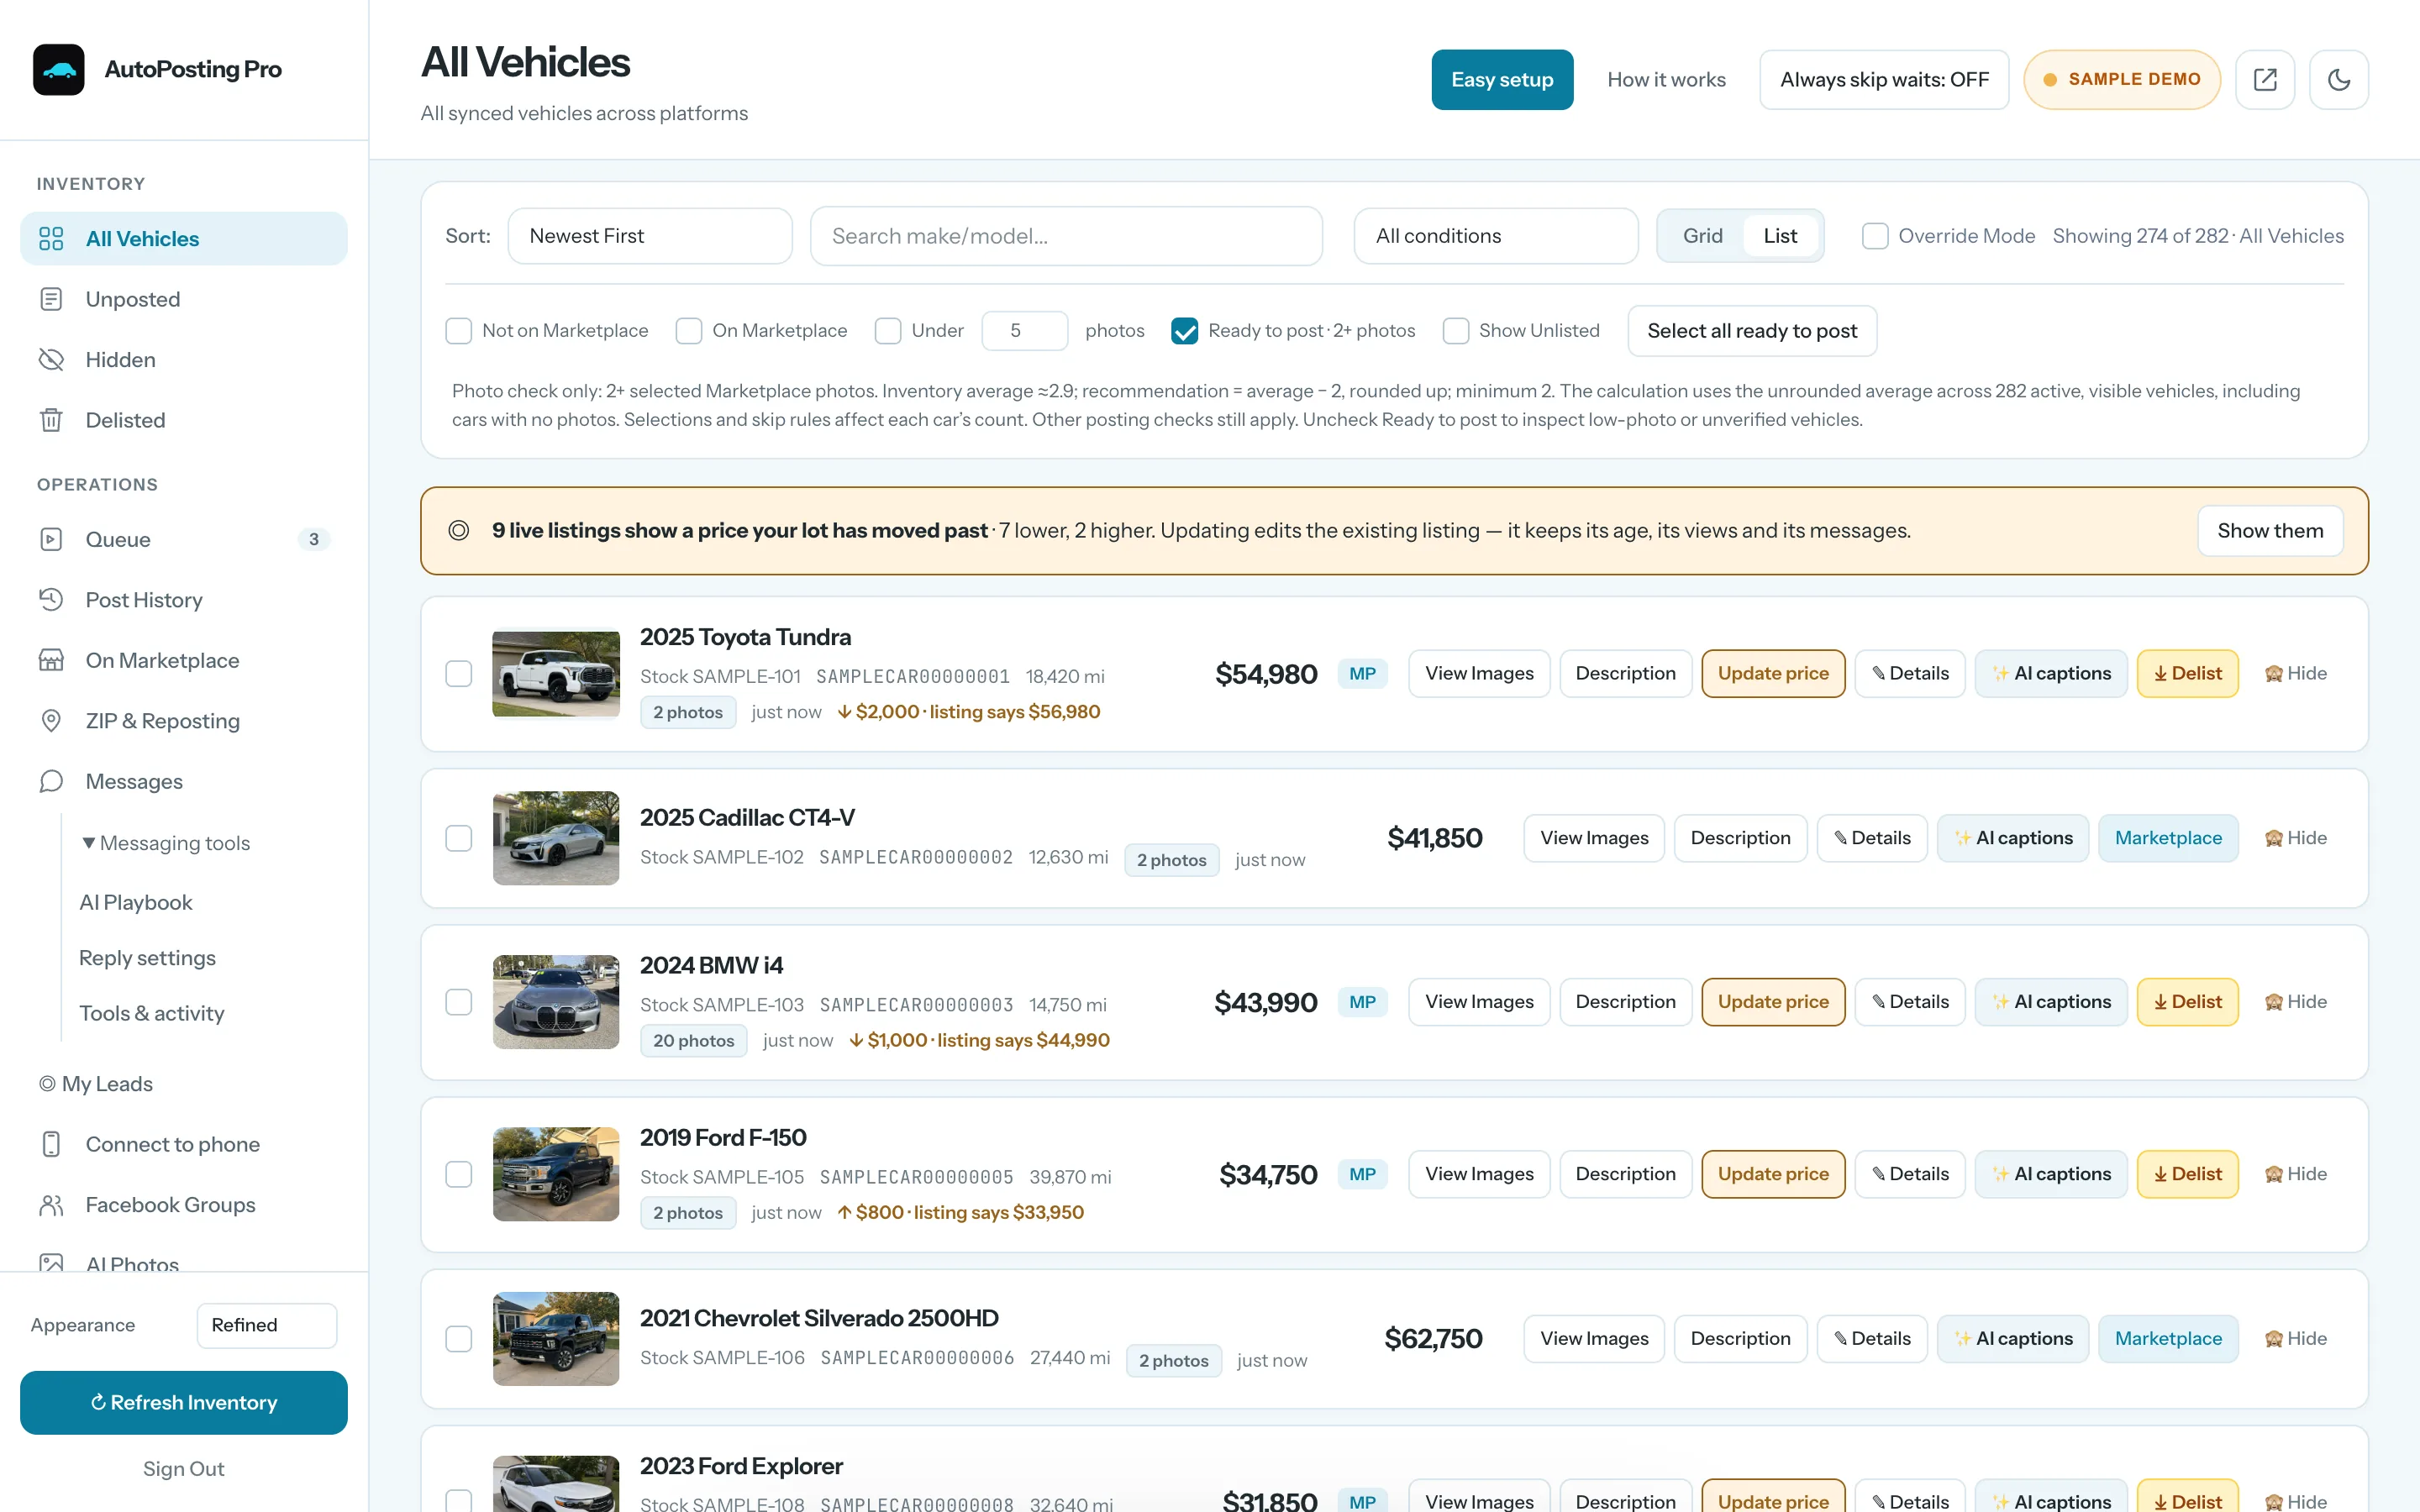
Task: Click the Unposted document icon in sidebar
Action: [51, 299]
